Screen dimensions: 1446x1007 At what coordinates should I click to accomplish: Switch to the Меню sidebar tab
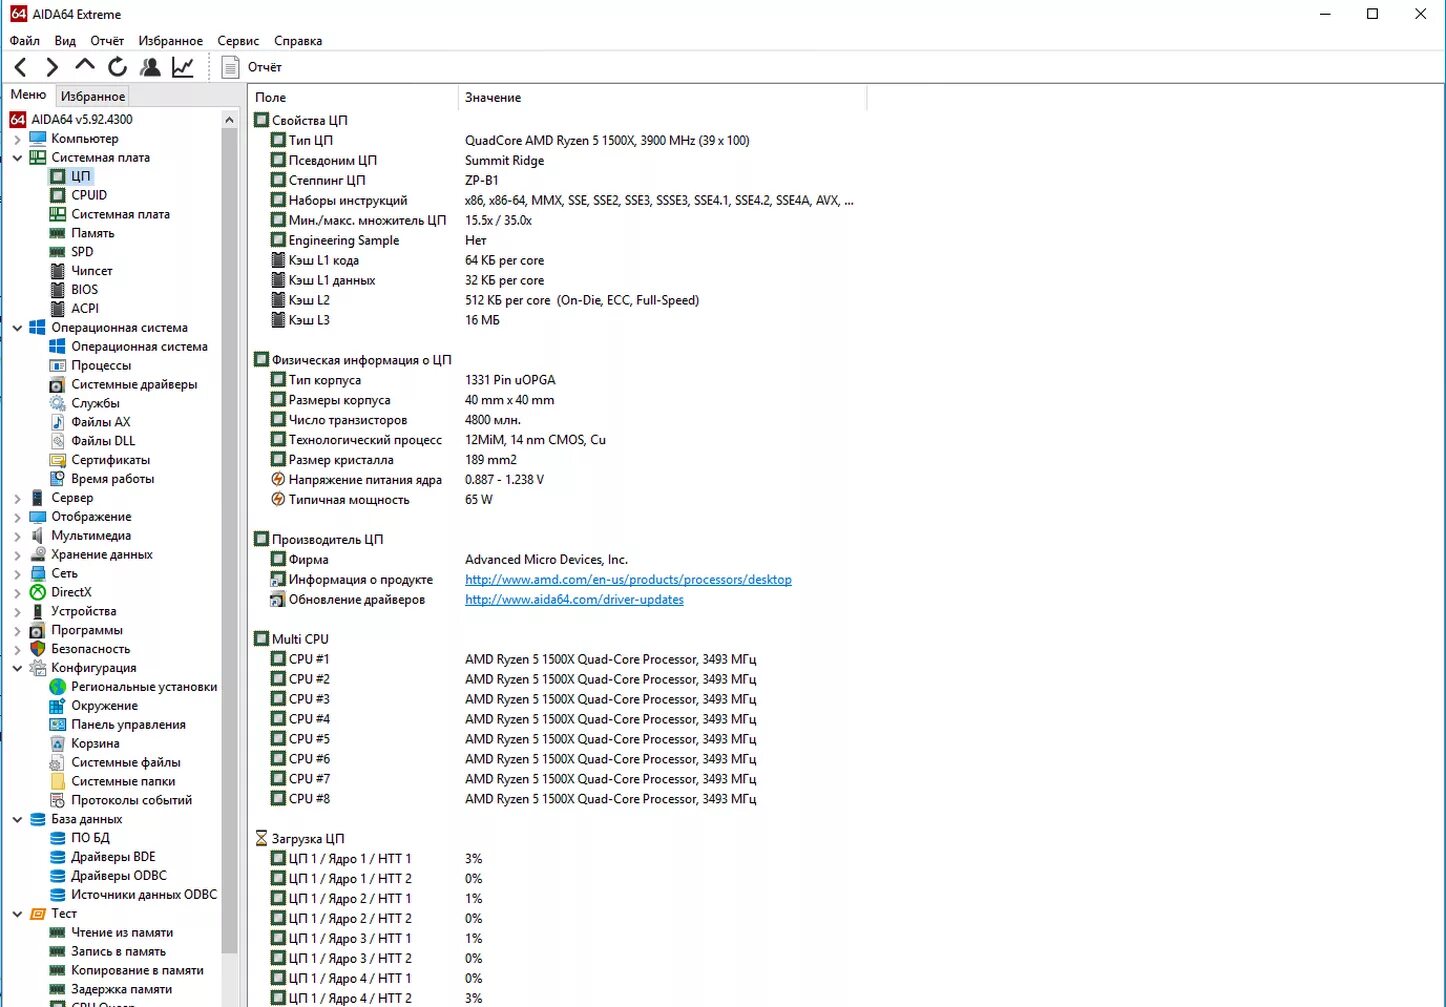tap(28, 95)
